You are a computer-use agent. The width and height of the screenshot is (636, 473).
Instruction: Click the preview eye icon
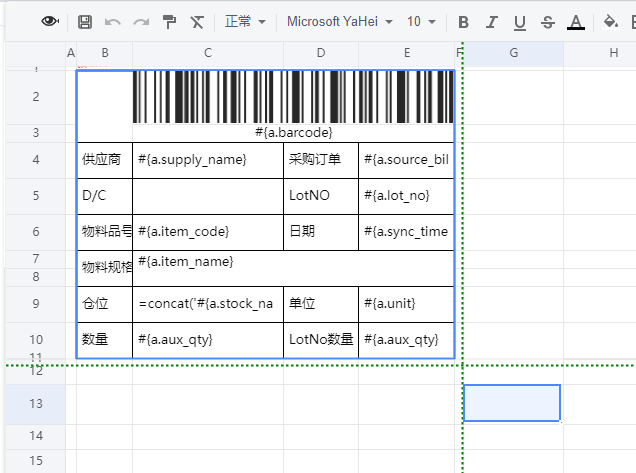[50, 21]
